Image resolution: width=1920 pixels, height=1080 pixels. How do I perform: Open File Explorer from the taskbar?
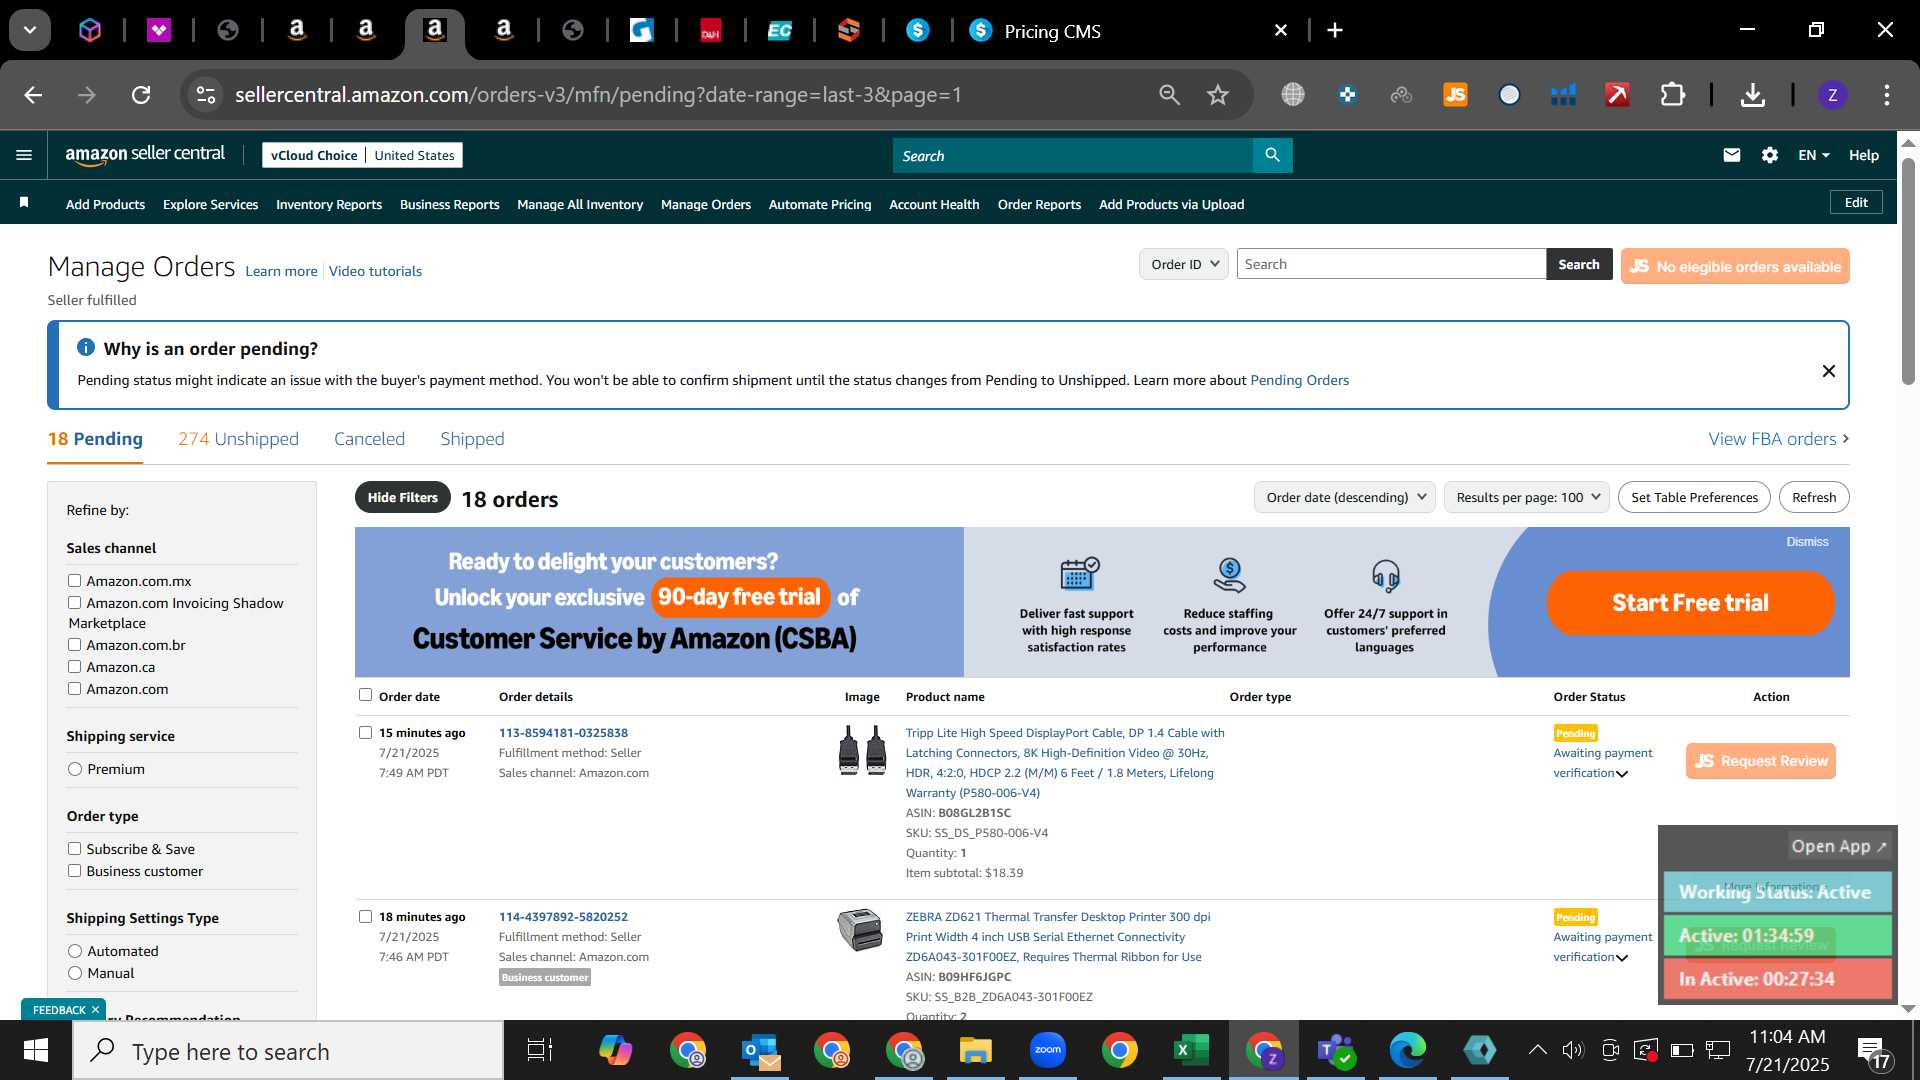(975, 1050)
